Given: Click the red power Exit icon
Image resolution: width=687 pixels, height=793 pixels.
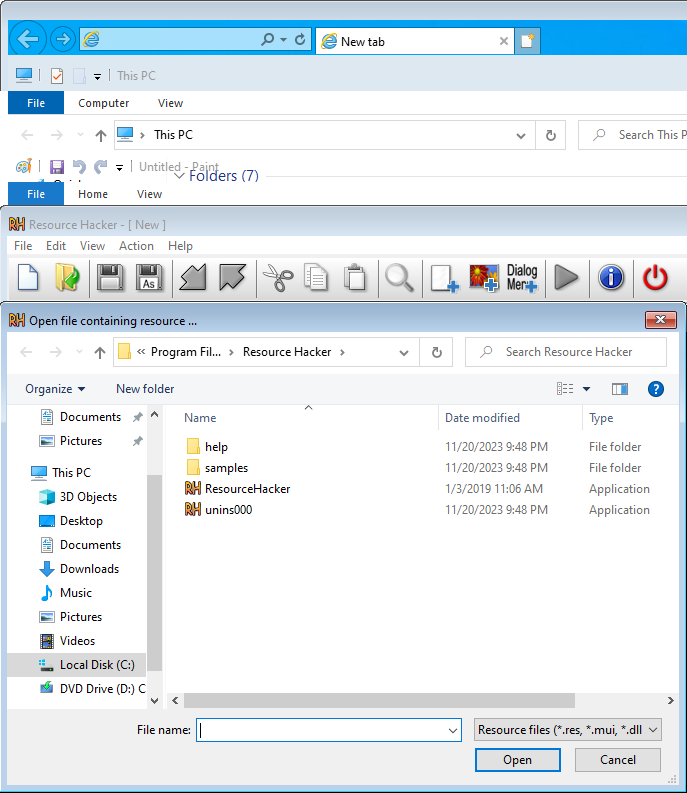Looking at the screenshot, I should [655, 278].
